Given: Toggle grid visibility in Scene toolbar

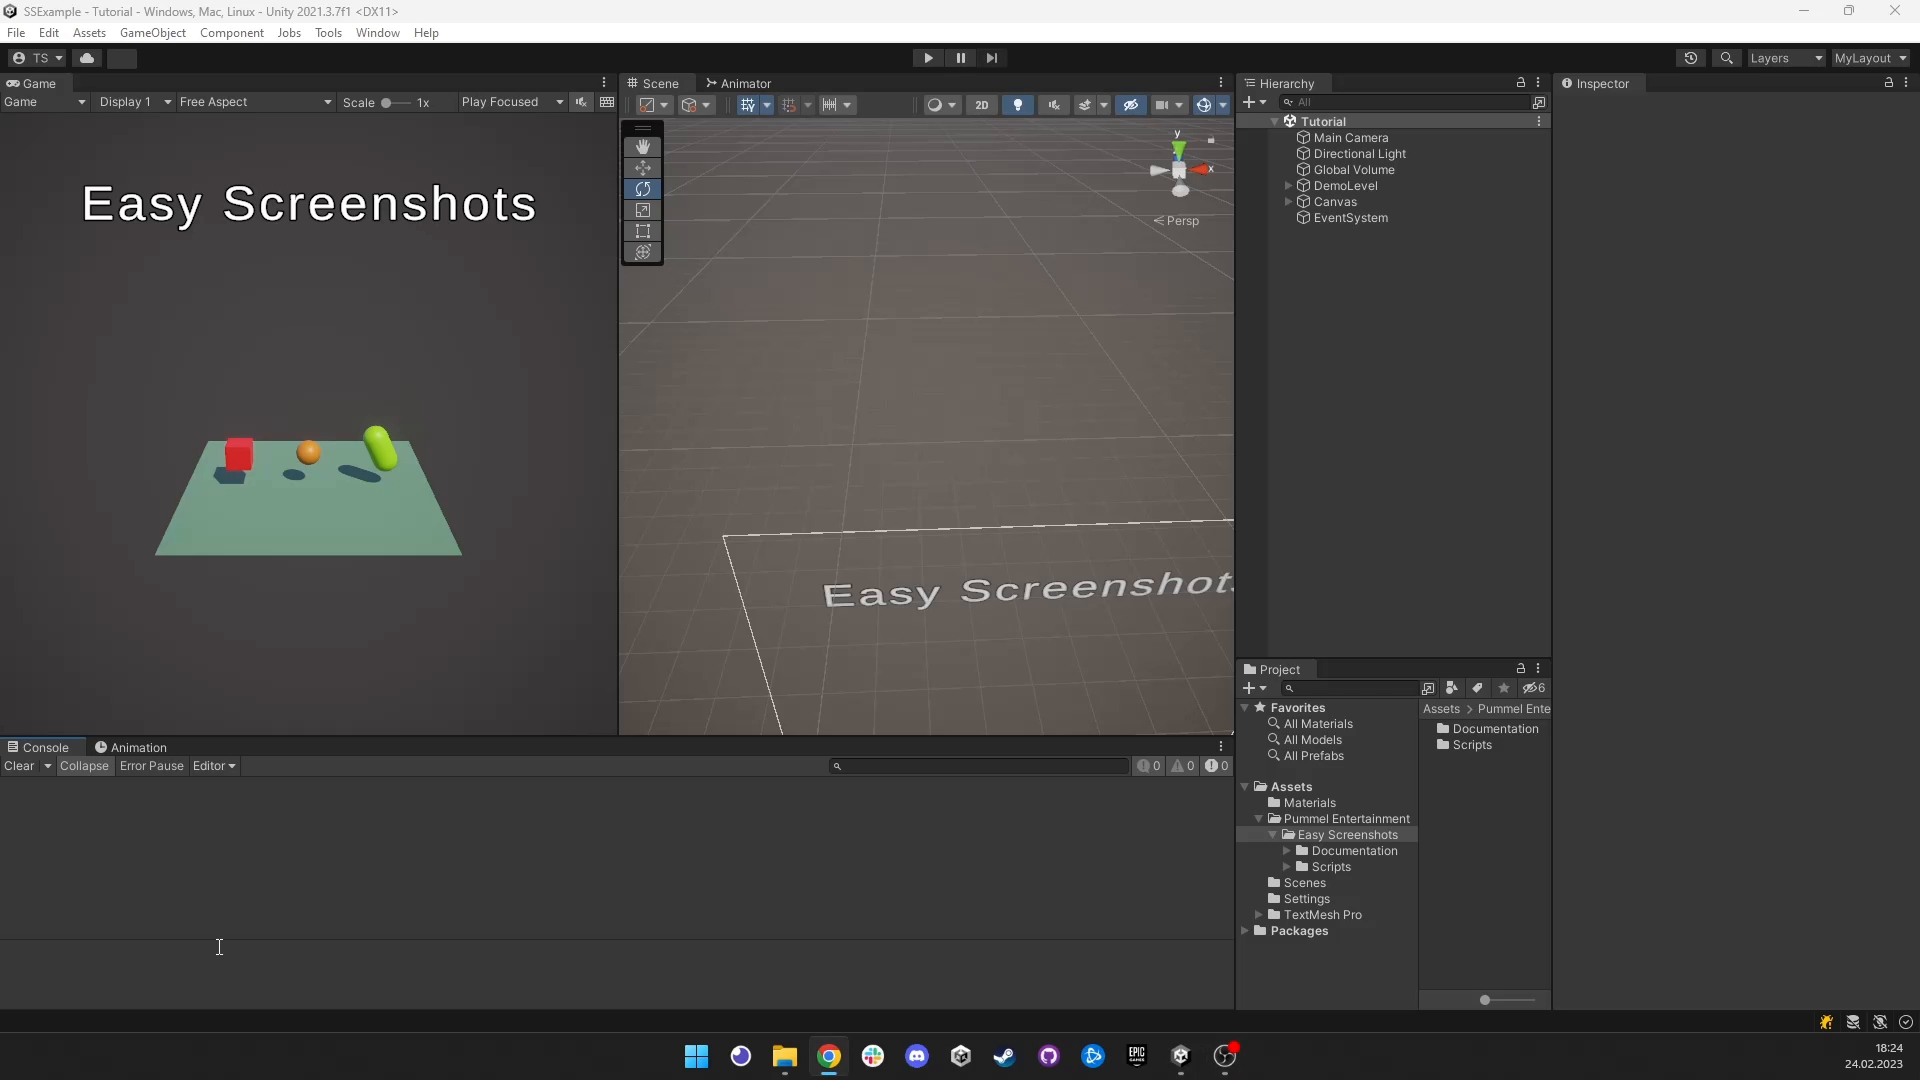Looking at the screenshot, I should pyautogui.click(x=747, y=105).
